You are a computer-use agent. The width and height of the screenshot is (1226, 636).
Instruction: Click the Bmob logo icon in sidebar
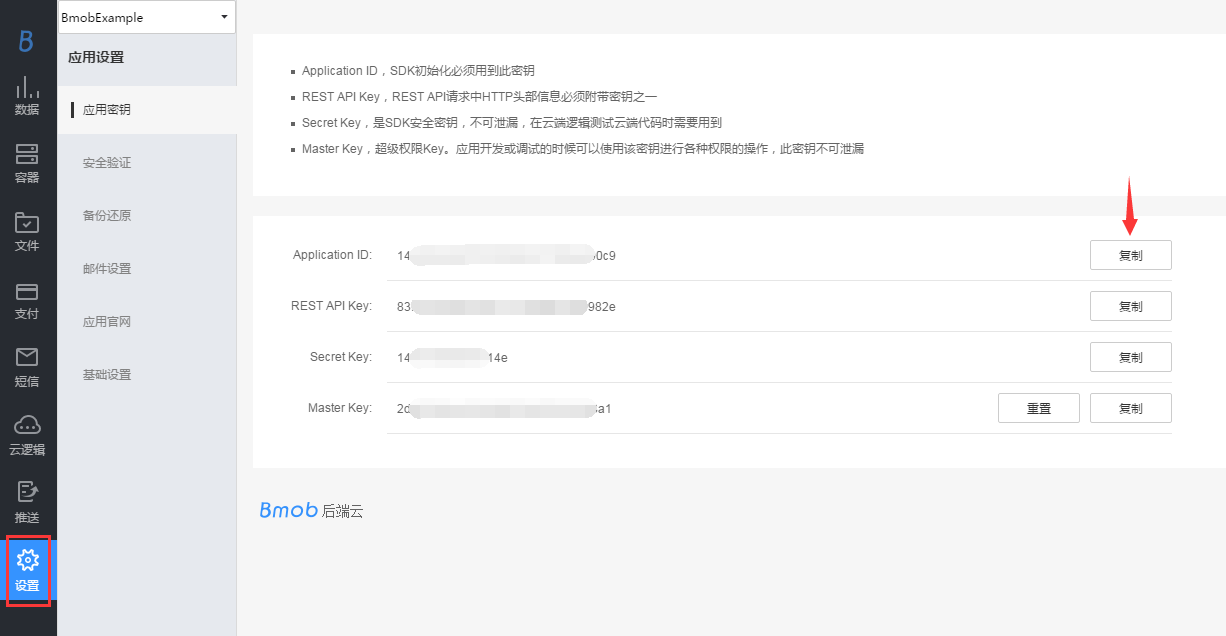[x=27, y=41]
